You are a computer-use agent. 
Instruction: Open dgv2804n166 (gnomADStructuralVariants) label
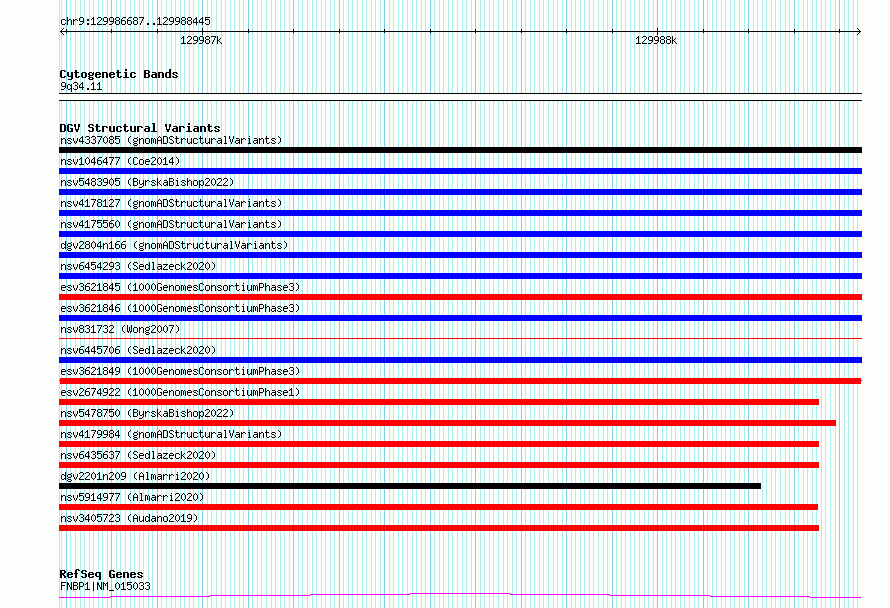click(174, 245)
